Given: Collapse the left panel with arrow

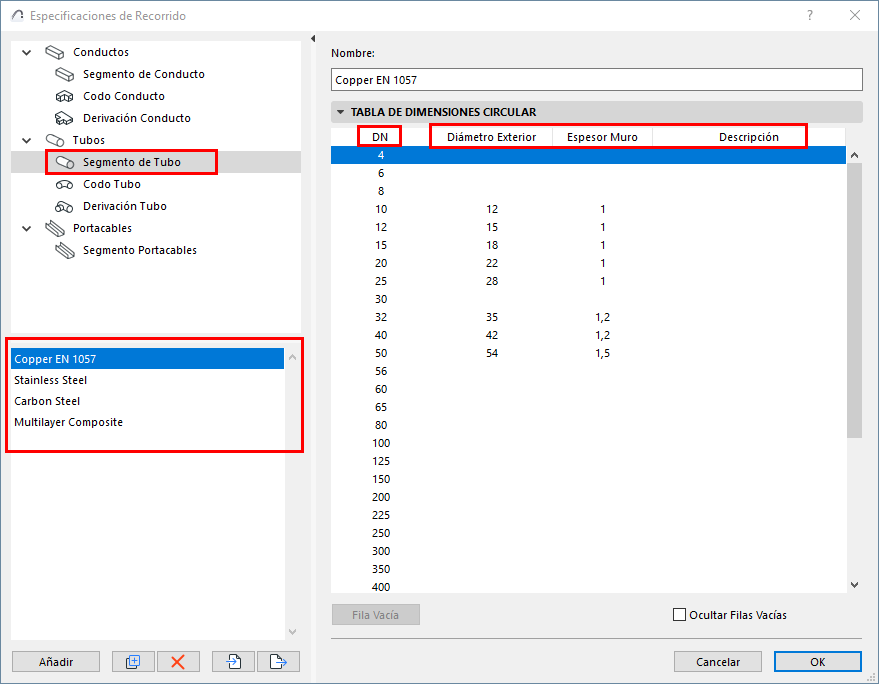Looking at the screenshot, I should point(313,39).
